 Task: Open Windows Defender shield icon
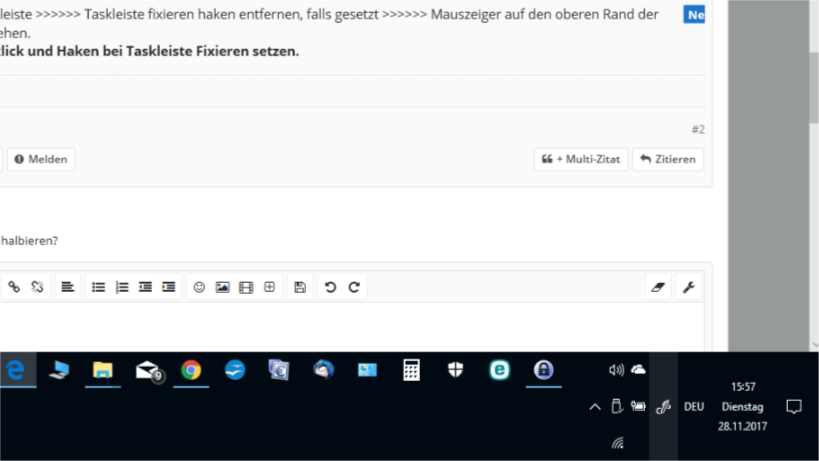tap(455, 370)
